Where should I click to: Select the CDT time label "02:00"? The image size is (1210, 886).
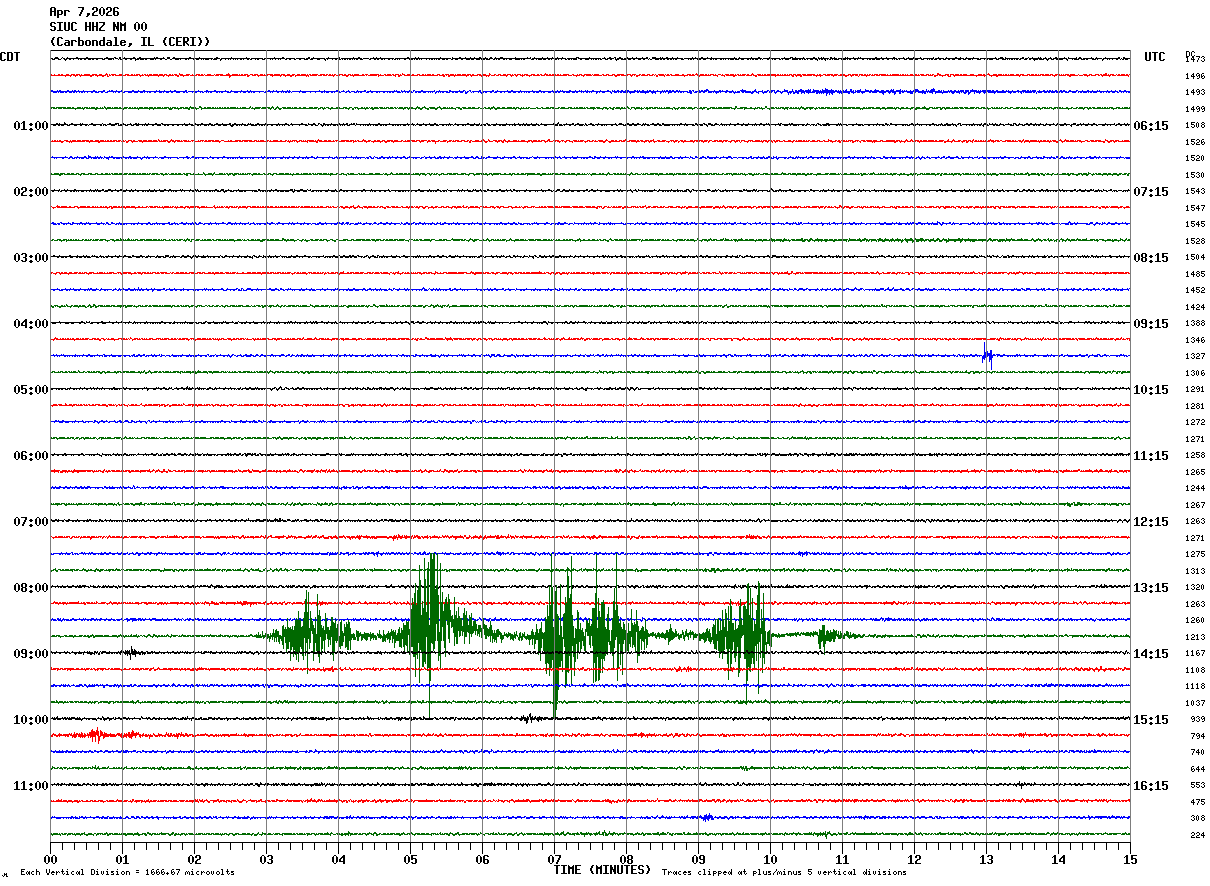point(31,192)
